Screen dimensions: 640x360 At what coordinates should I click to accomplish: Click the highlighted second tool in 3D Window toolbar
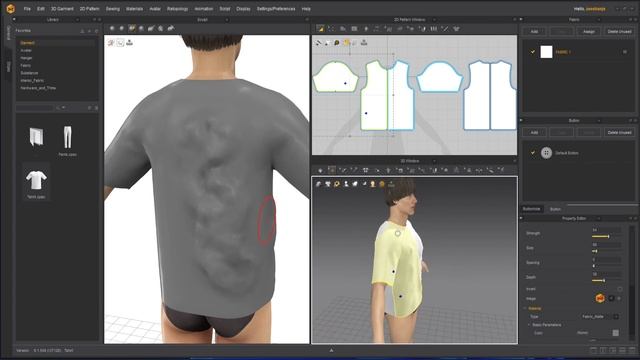332,170
